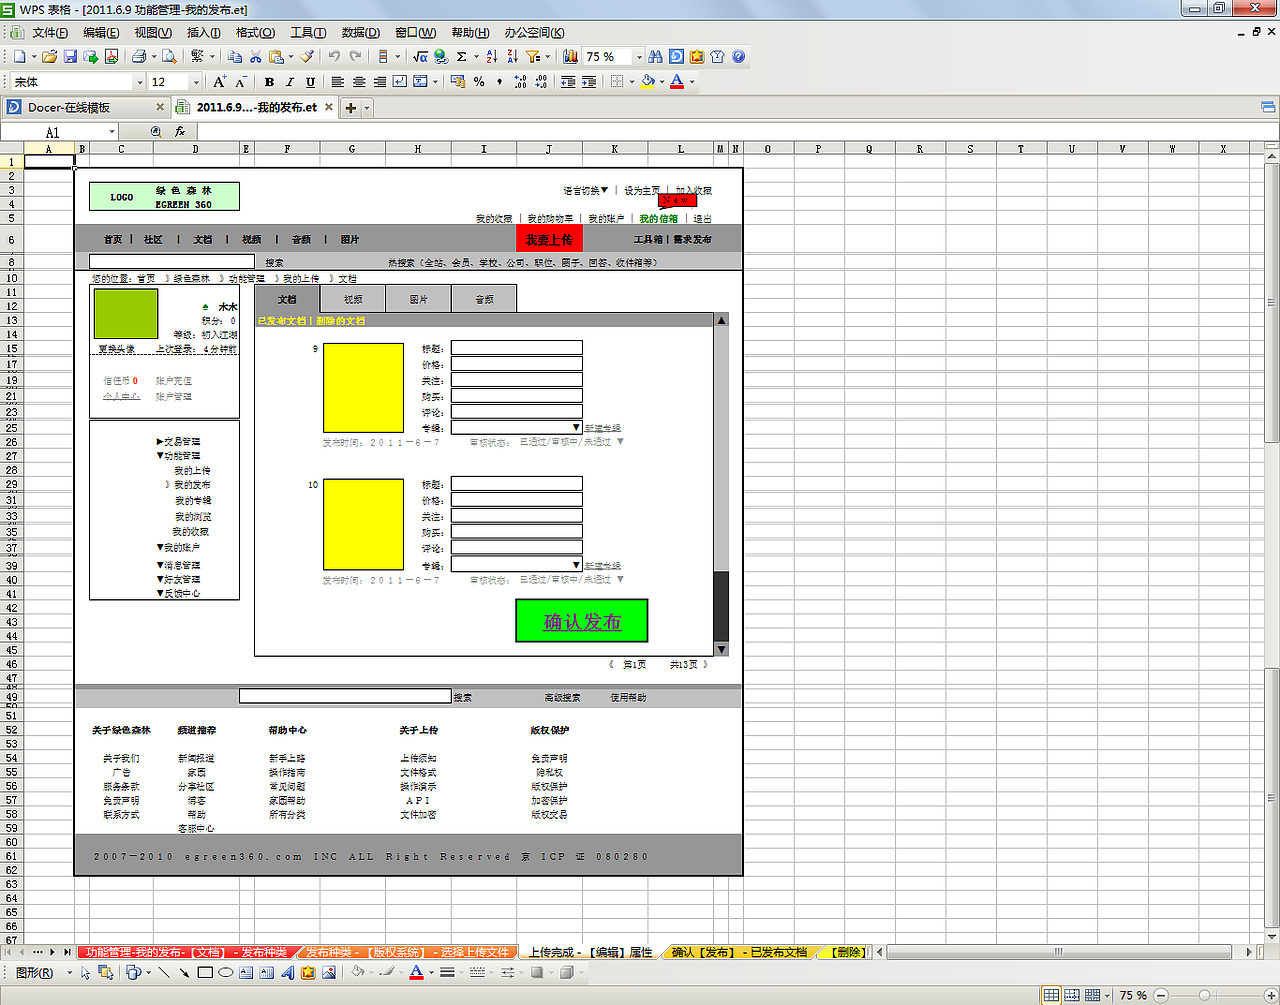Select sheet tab 上传完成 -【编辑】属性
This screenshot has height=1005, width=1280.
point(590,952)
